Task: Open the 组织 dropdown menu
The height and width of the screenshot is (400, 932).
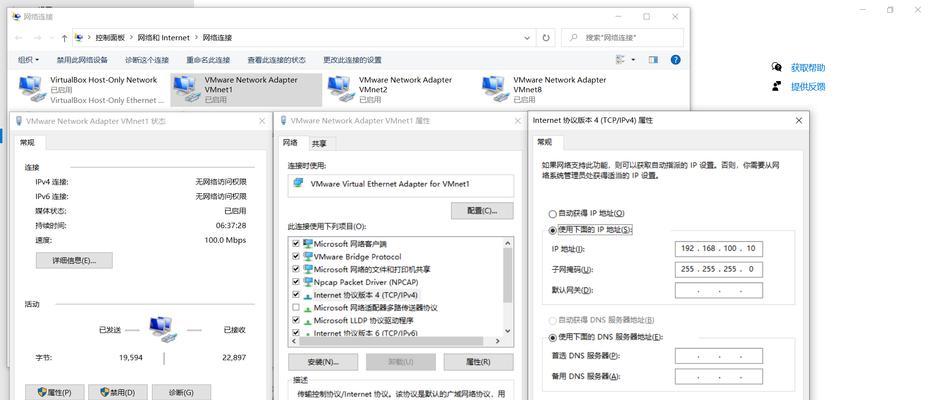Action: point(29,59)
